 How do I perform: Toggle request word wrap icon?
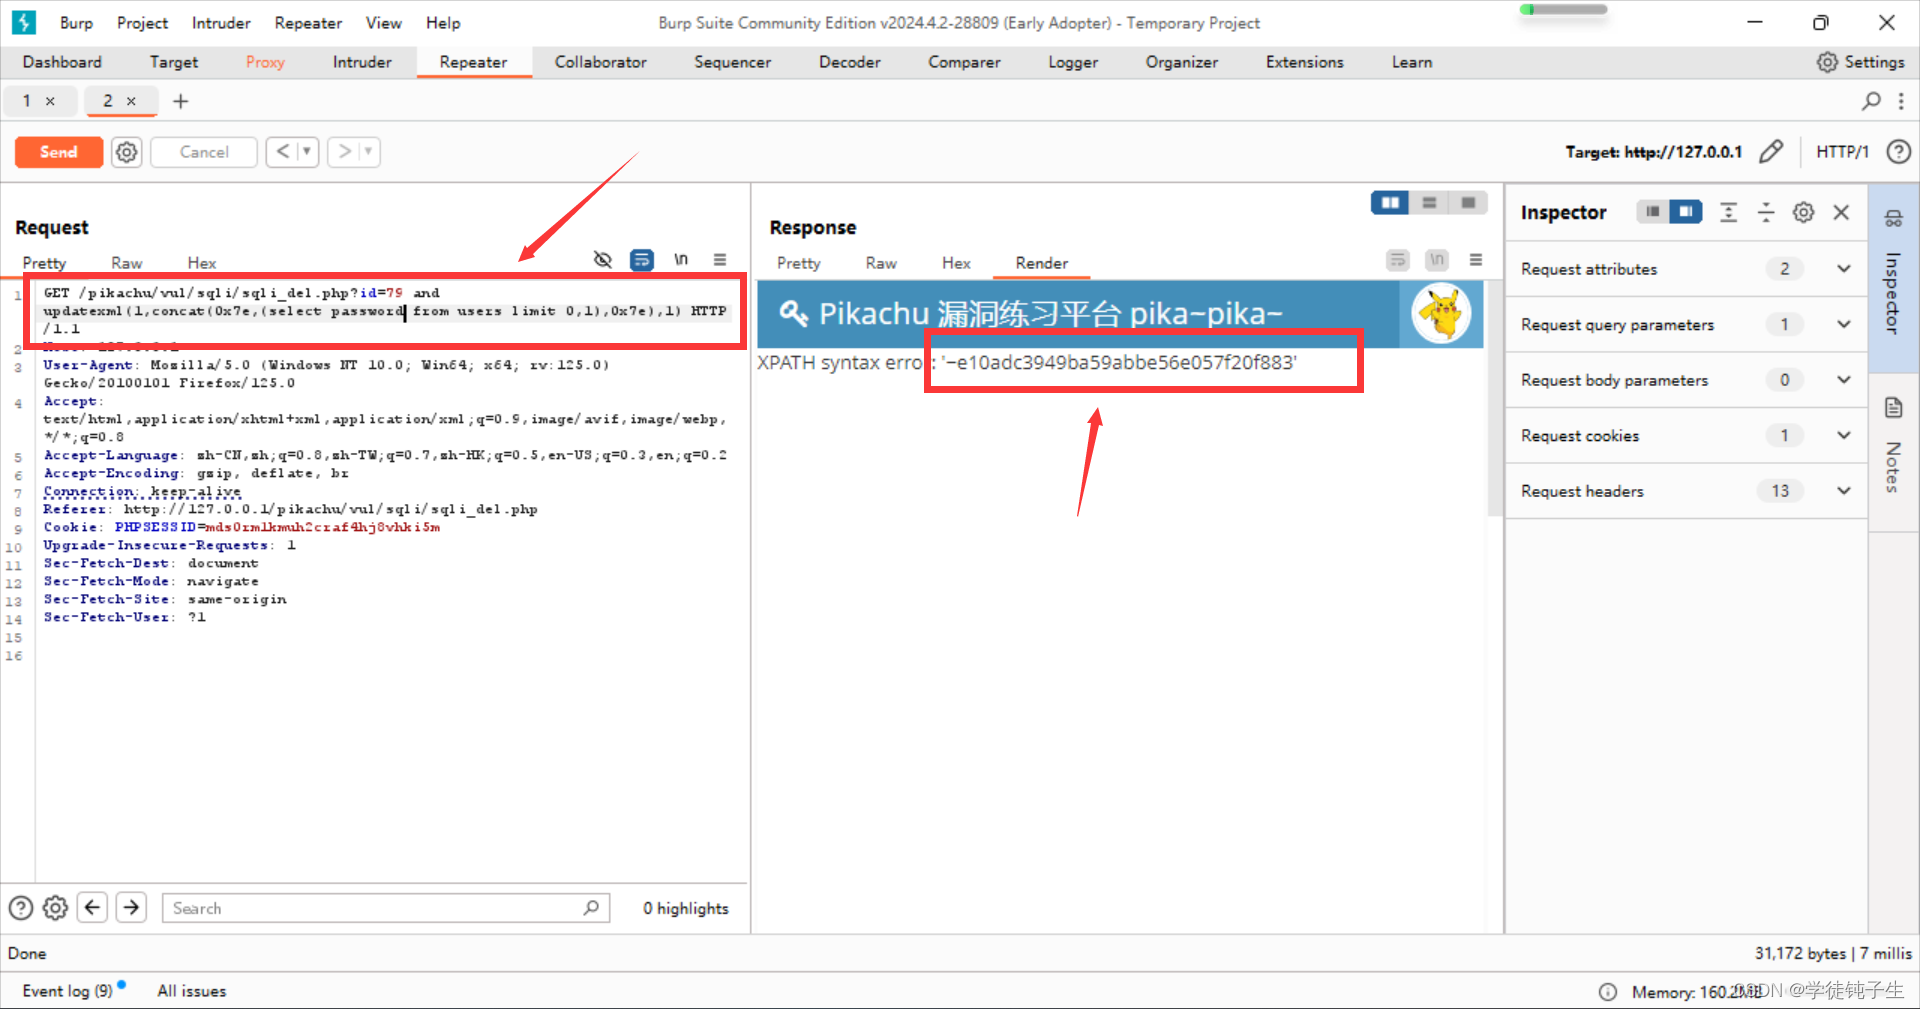[x=641, y=260]
